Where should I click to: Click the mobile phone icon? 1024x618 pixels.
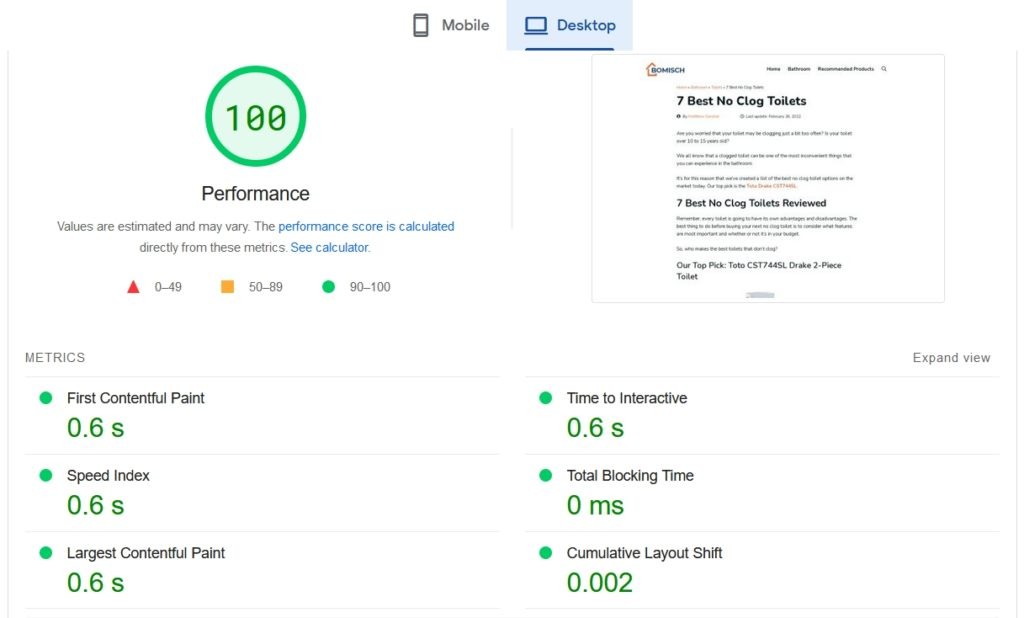(421, 25)
